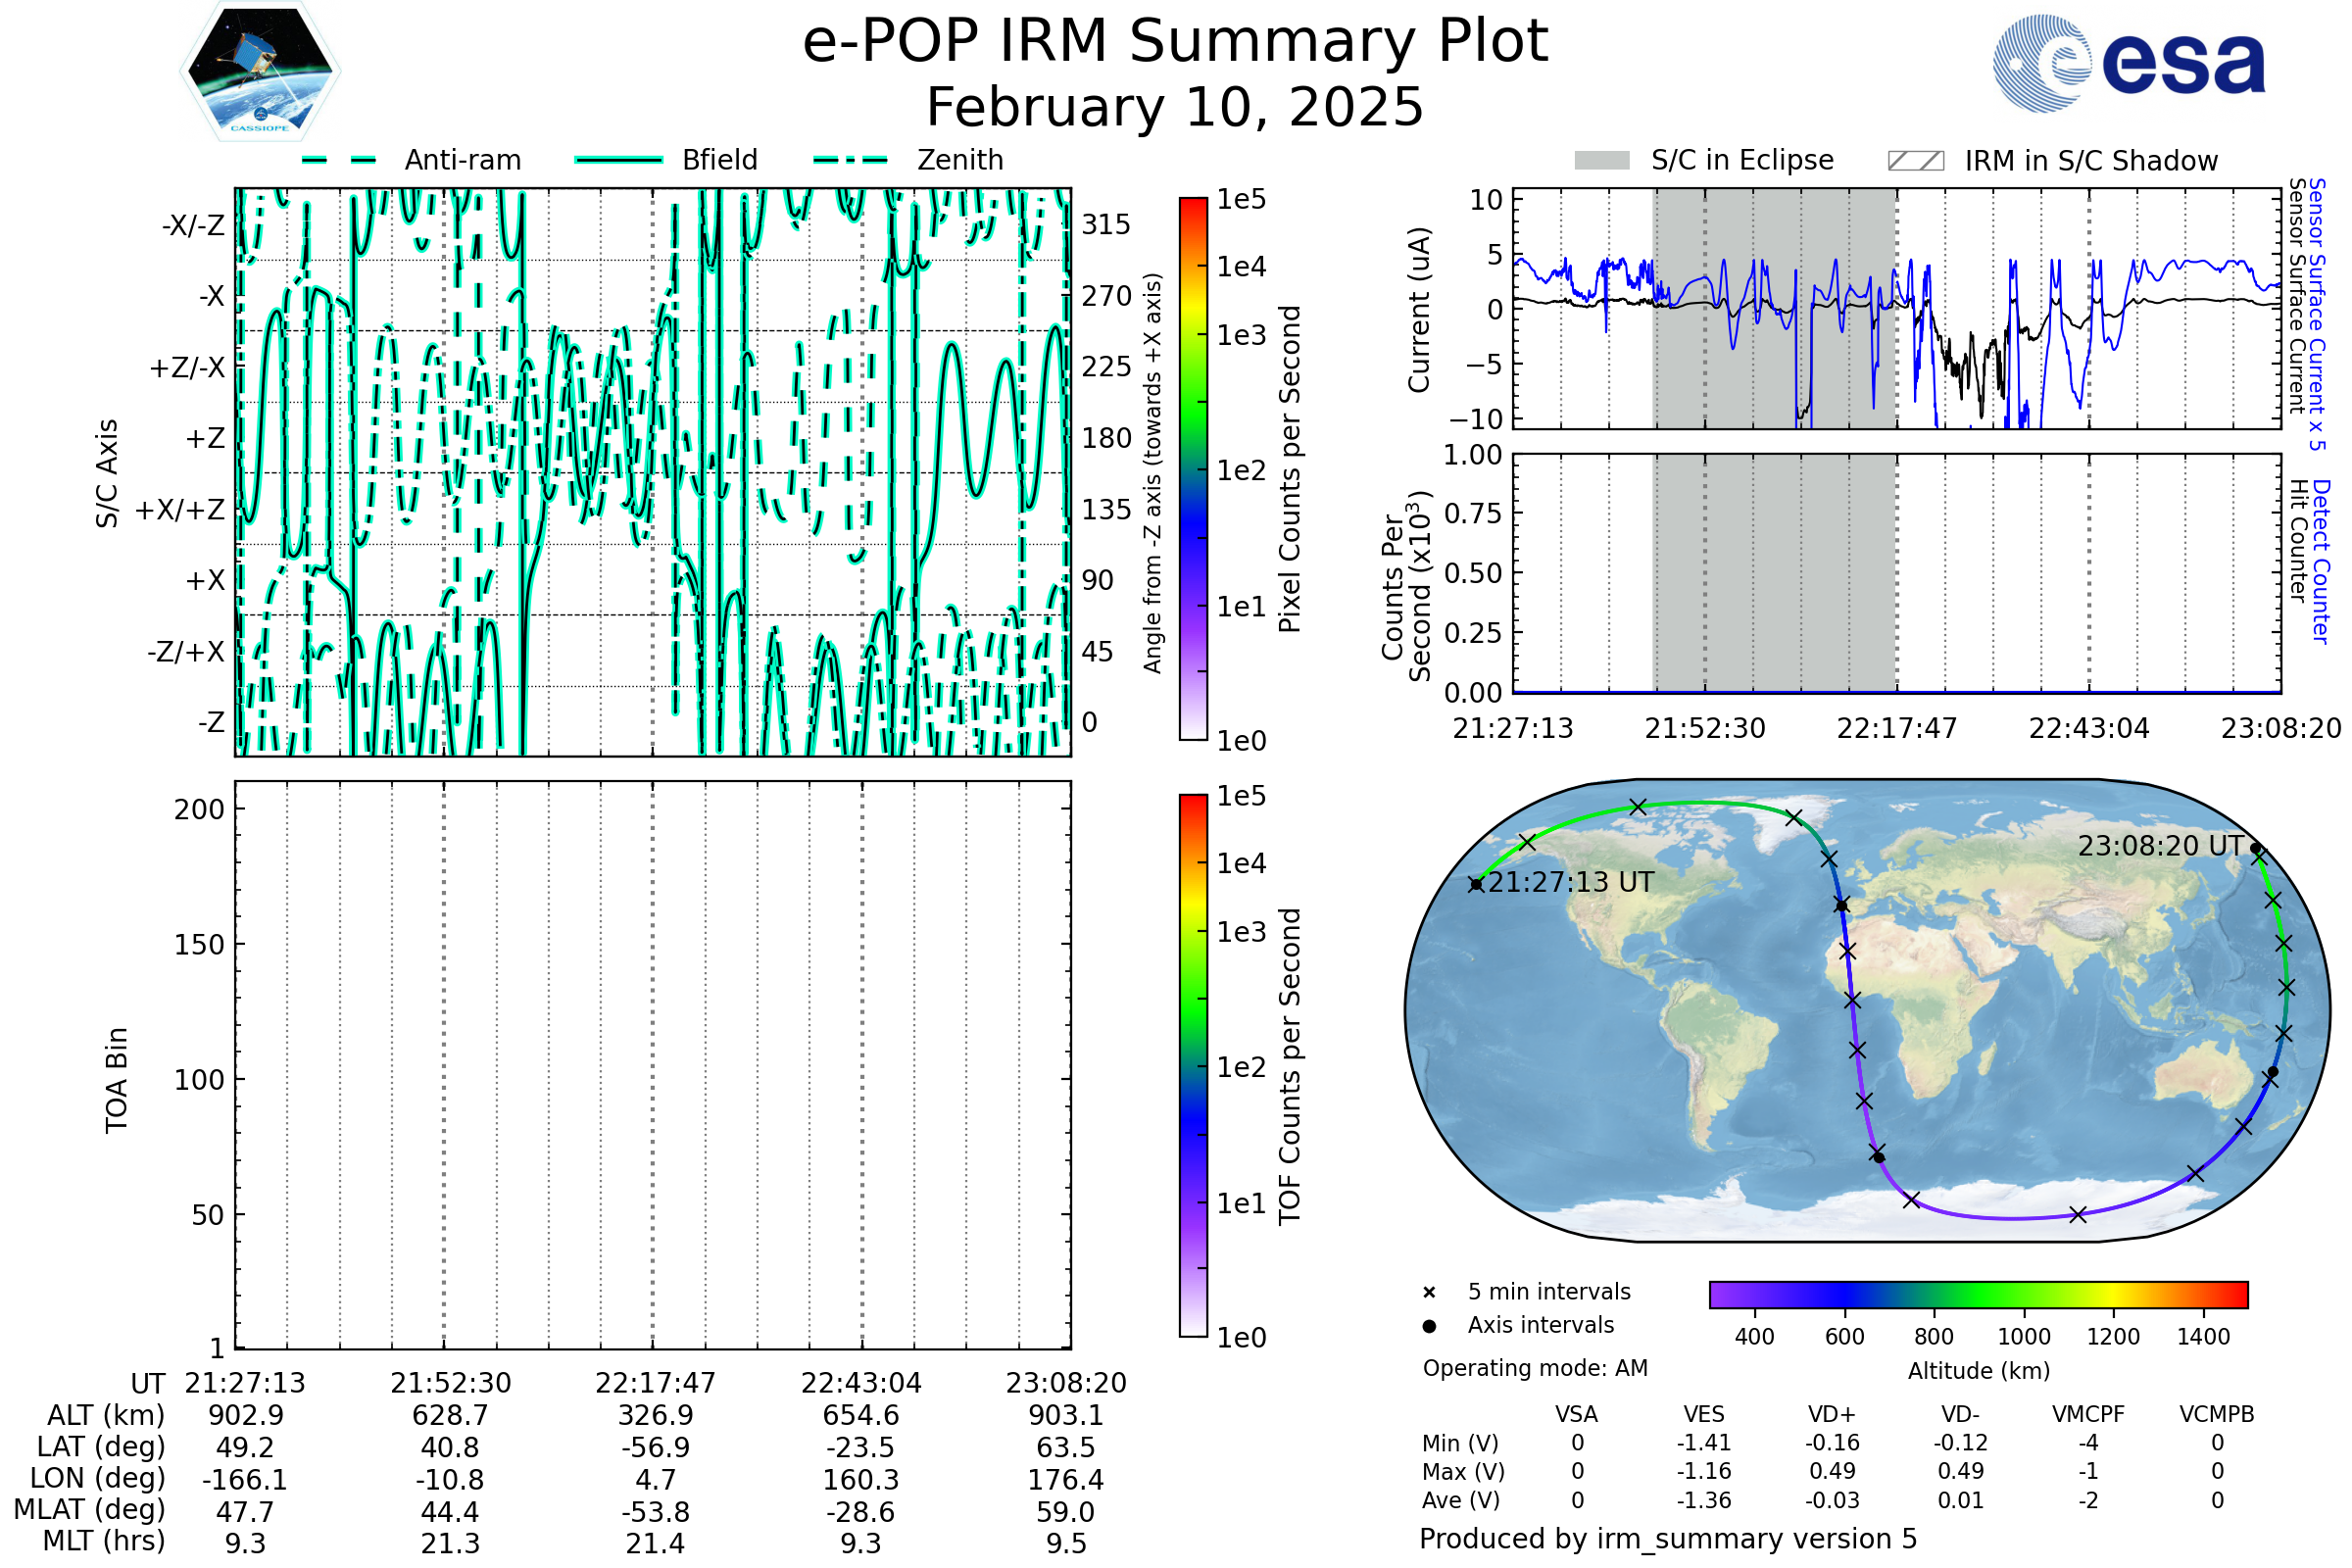Click the 23:08:20 UT end label on map
2352x1568 pixels.
(2160, 846)
